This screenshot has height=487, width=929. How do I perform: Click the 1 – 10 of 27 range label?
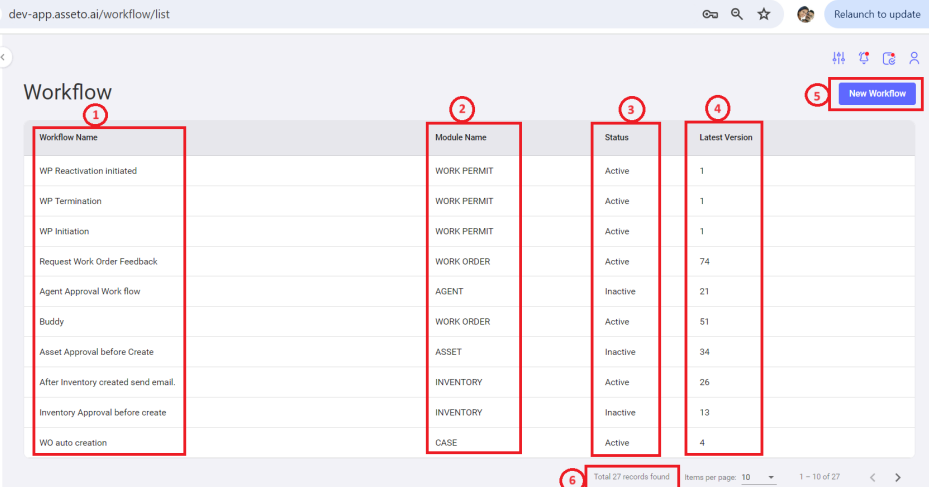[819, 477]
